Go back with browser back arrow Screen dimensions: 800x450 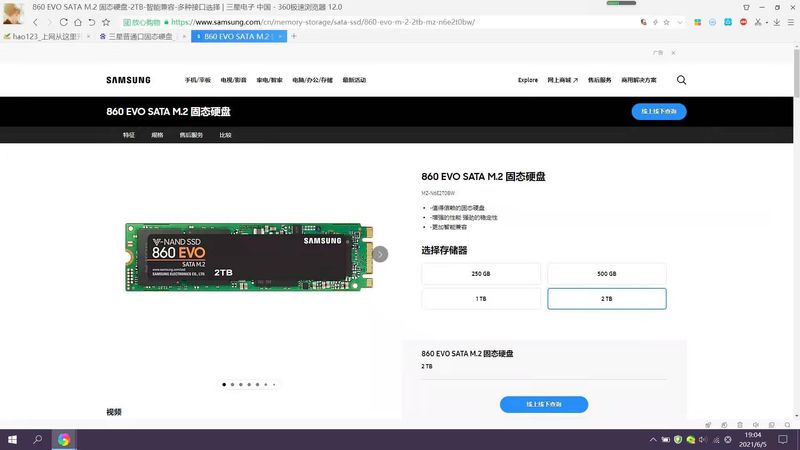[35, 22]
